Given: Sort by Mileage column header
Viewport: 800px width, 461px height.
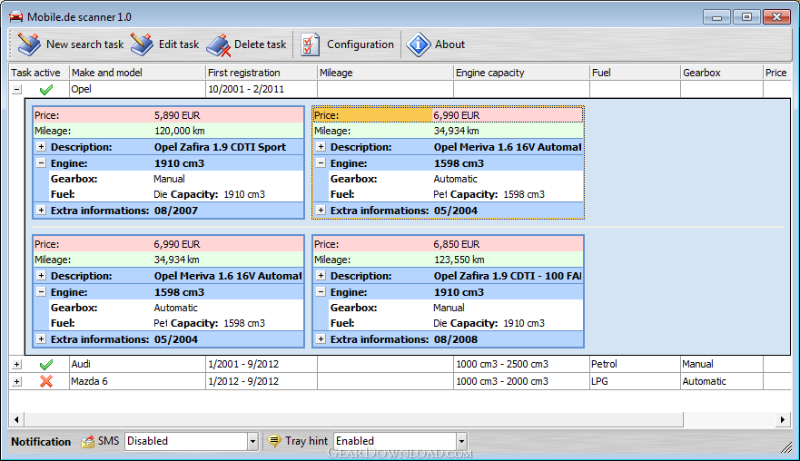Looking at the screenshot, I should click(x=385, y=72).
